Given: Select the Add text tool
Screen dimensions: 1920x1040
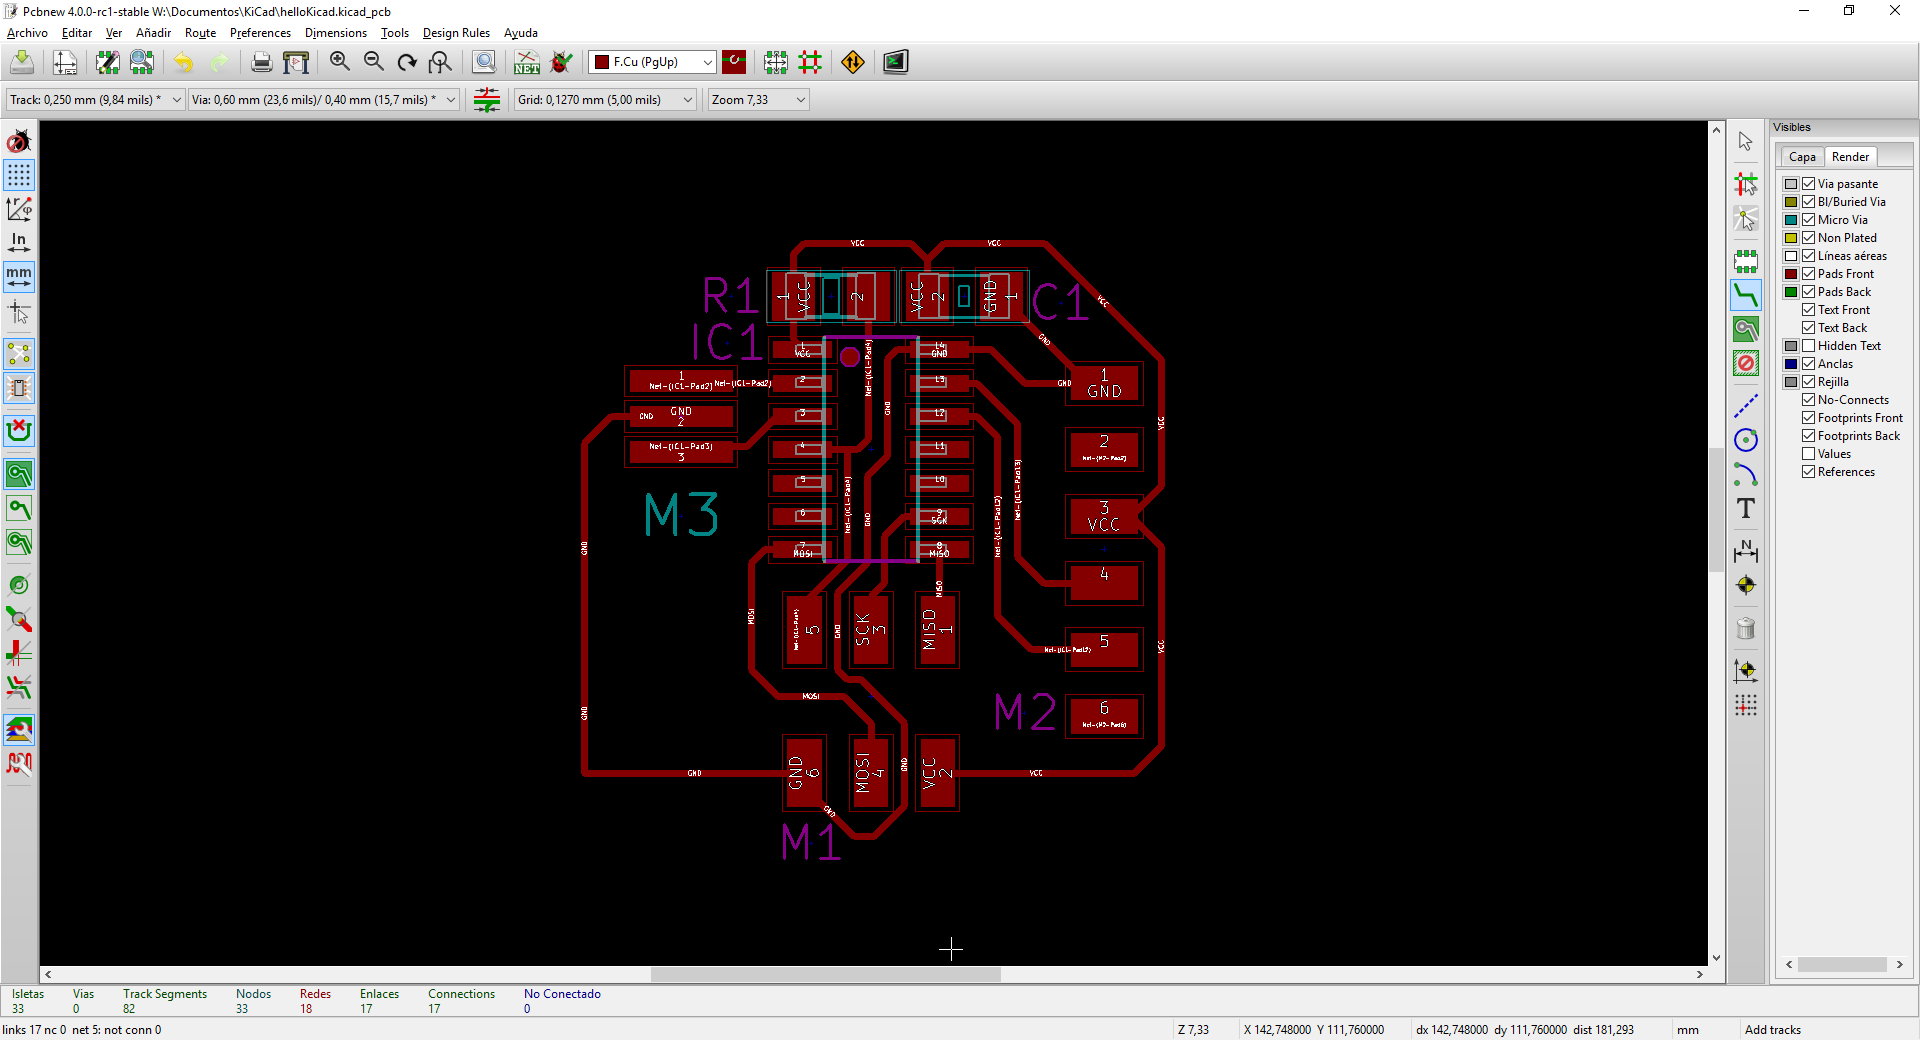Looking at the screenshot, I should click(x=1746, y=508).
